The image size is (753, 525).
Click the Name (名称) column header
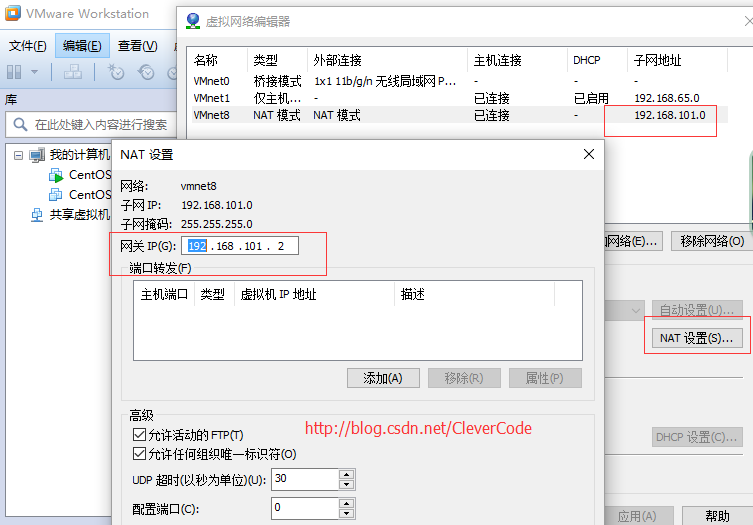pyautogui.click(x=218, y=60)
